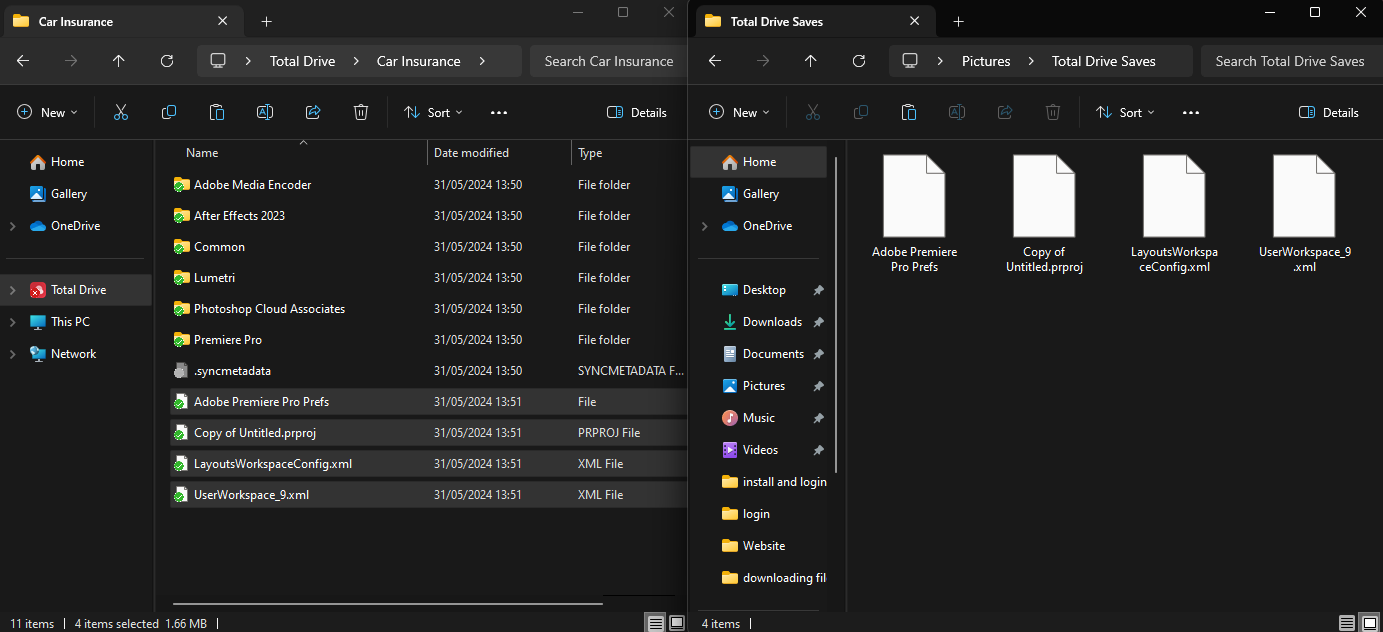Open the See more menu in Total Drive Saves window
Image resolution: width=1383 pixels, height=632 pixels.
pyautogui.click(x=1191, y=113)
